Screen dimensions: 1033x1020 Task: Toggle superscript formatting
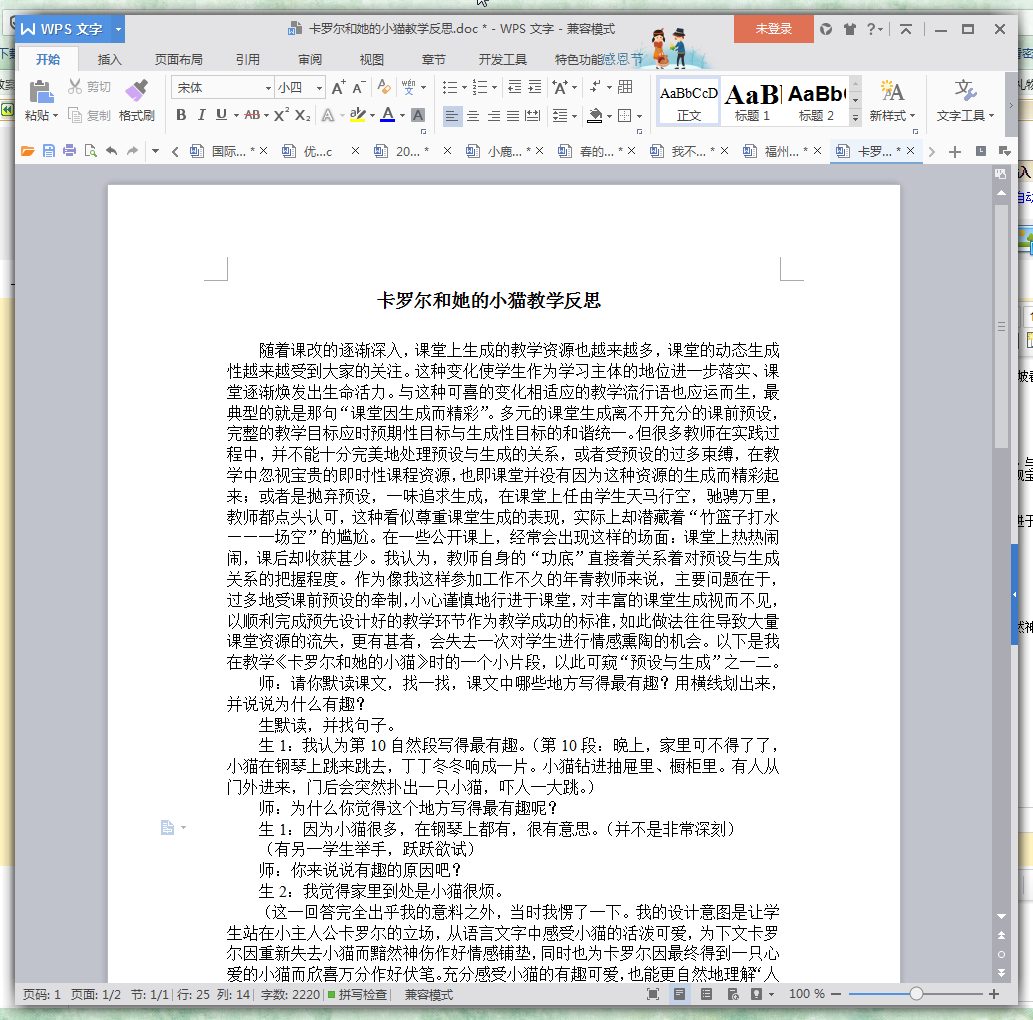(281, 115)
